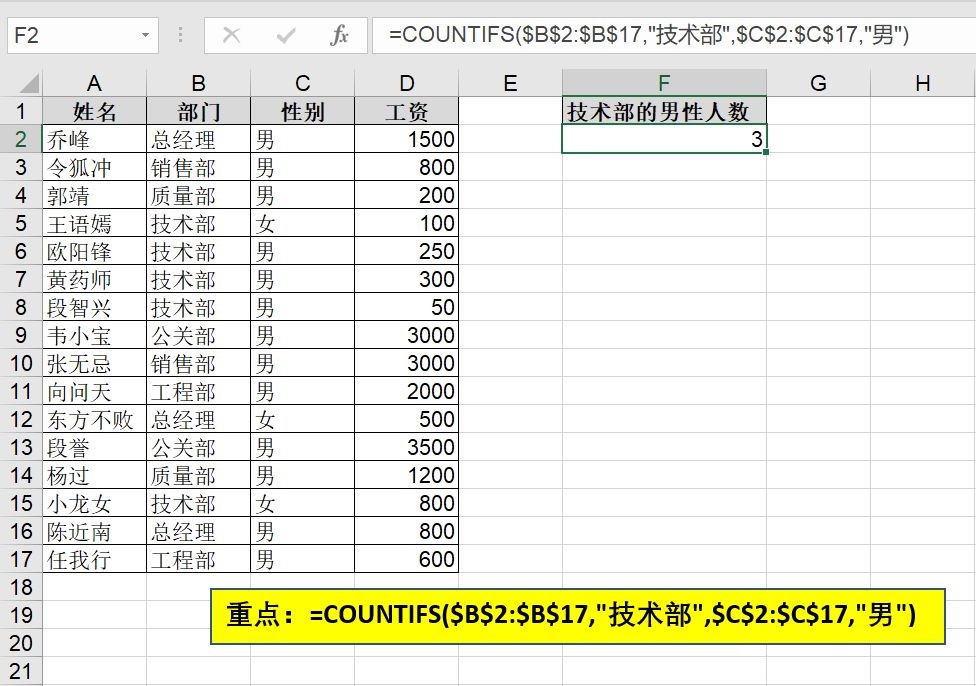Click 小龙女's gender cell 女
Screen dimensions: 976x686
[x=303, y=503]
